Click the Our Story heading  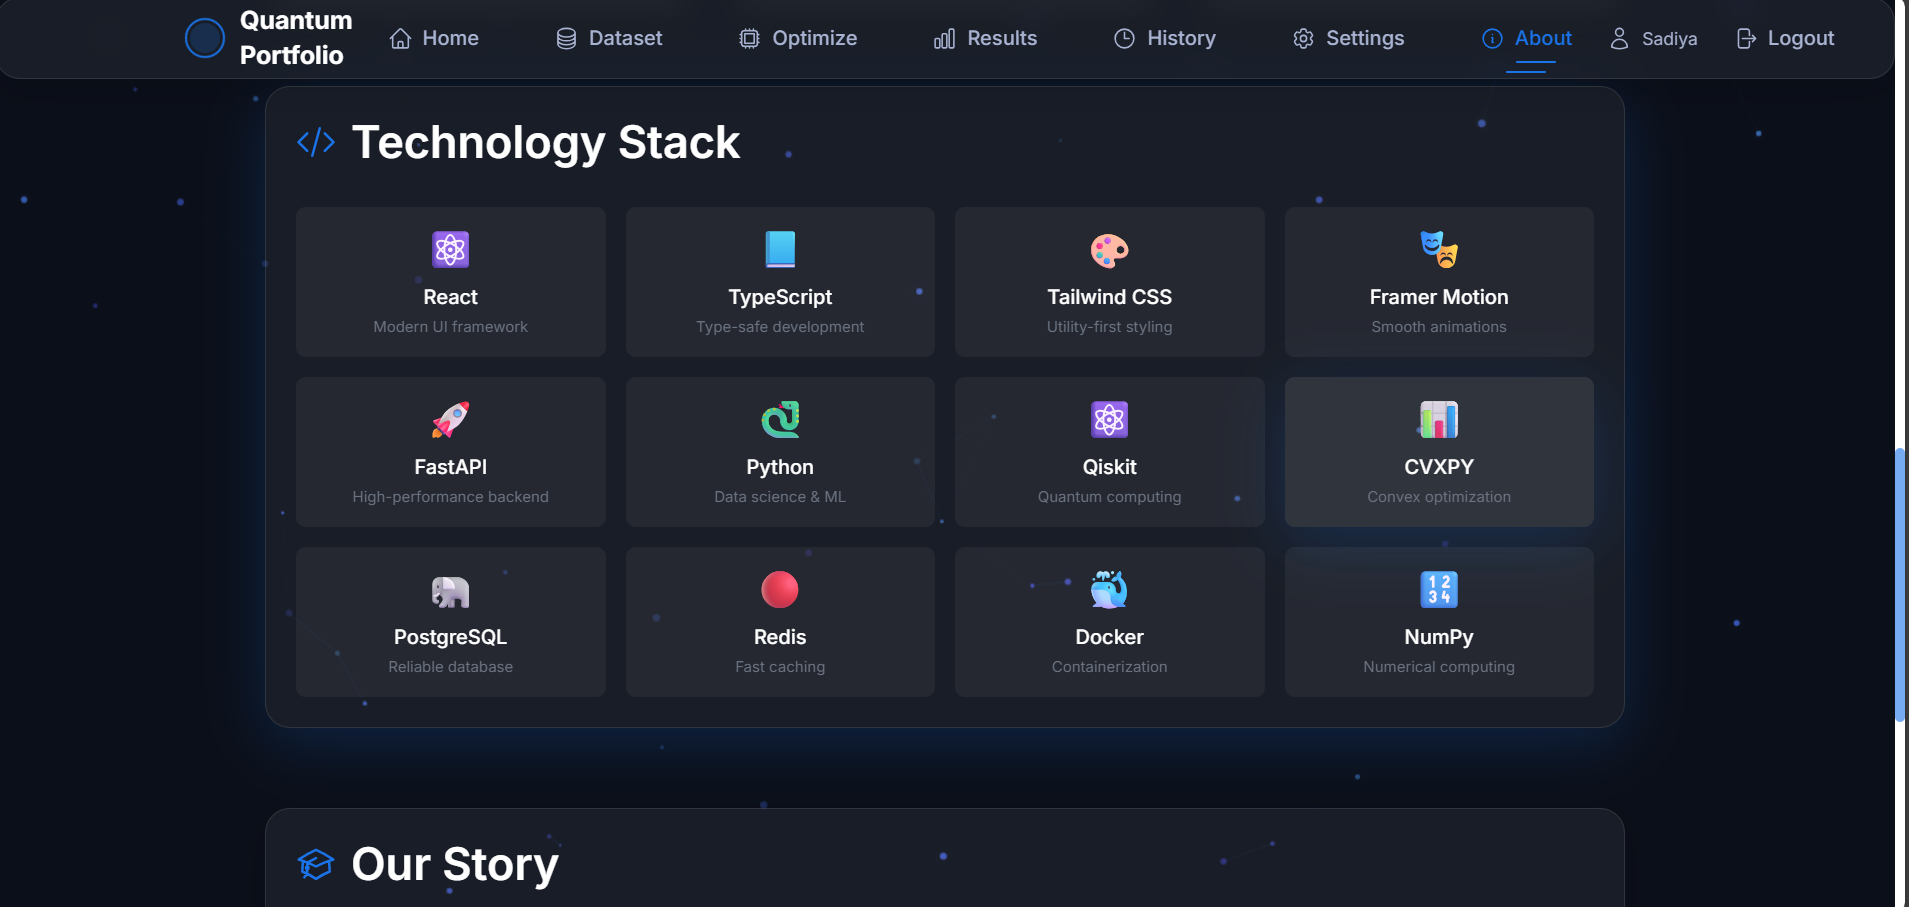tap(455, 865)
